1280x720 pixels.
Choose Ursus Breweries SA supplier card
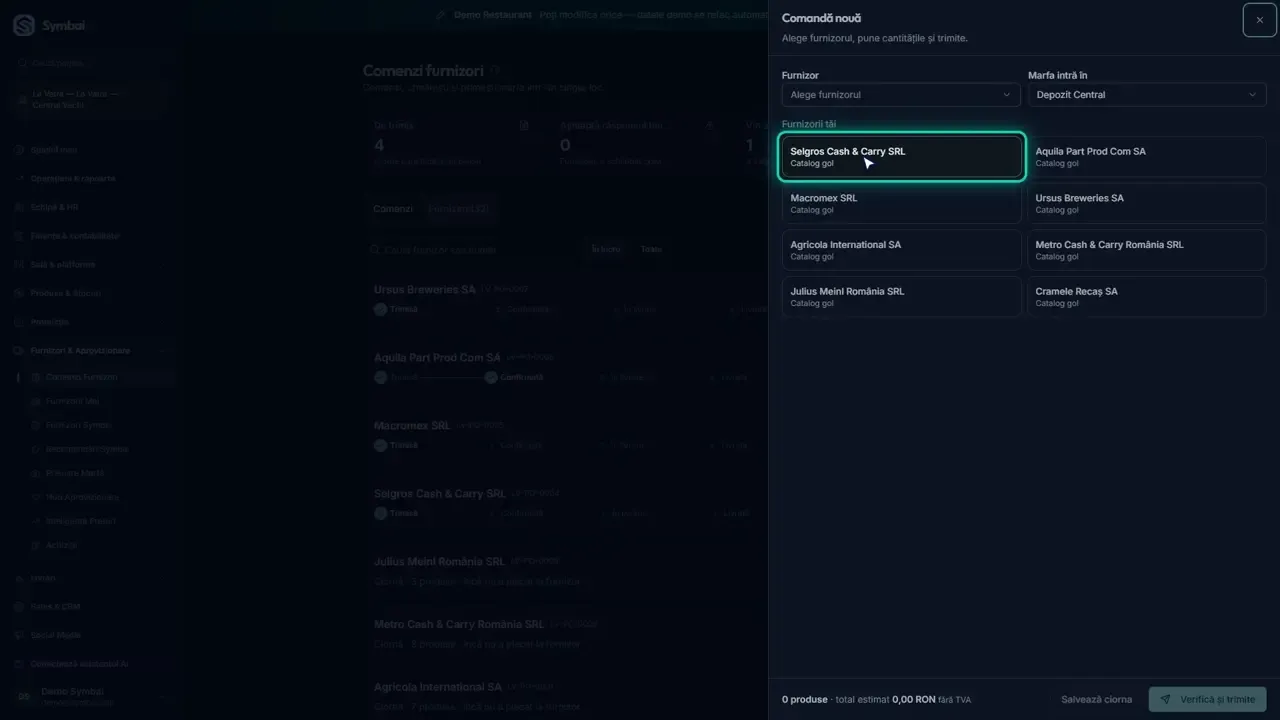click(x=1147, y=203)
